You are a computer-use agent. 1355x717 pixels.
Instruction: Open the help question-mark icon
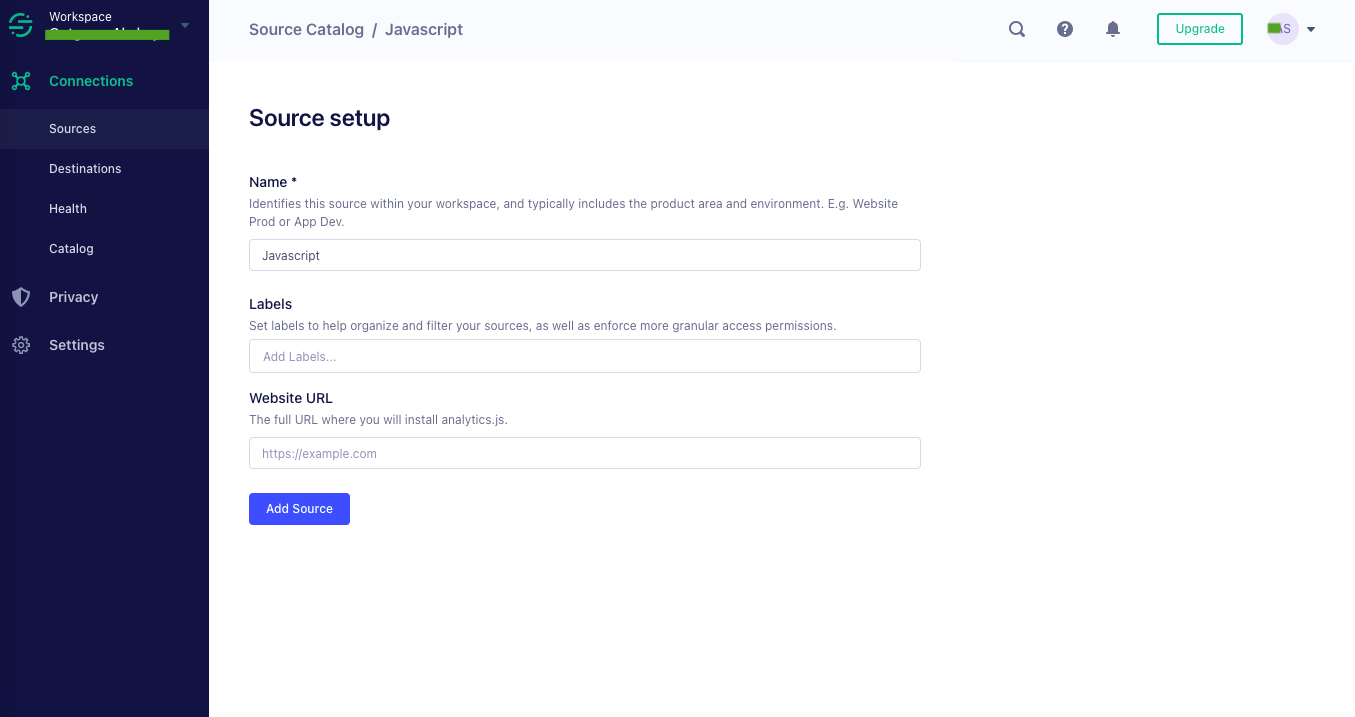[x=1065, y=29]
